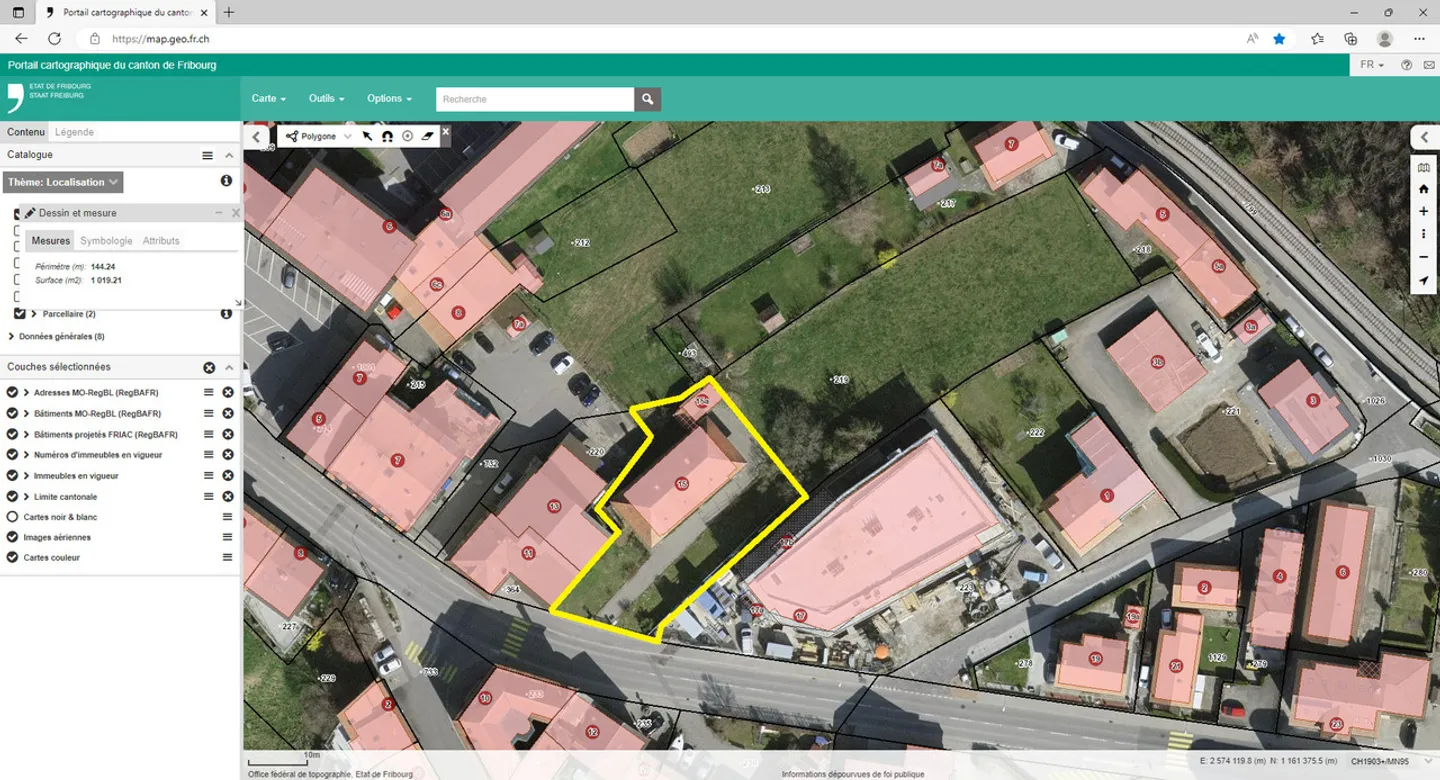Click the geolocation arrow icon
Viewport: 1440px width, 780px height.
[1424, 281]
